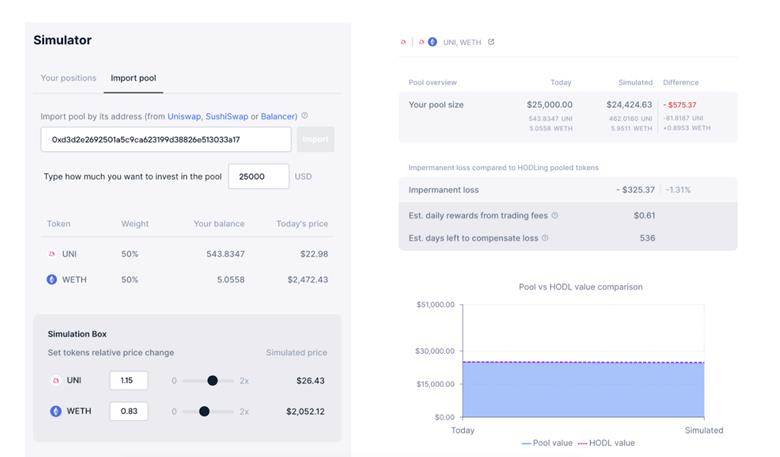Click info icon beside daily rewards from trading fees
This screenshot has height=457, width=780.
[x=555, y=215]
